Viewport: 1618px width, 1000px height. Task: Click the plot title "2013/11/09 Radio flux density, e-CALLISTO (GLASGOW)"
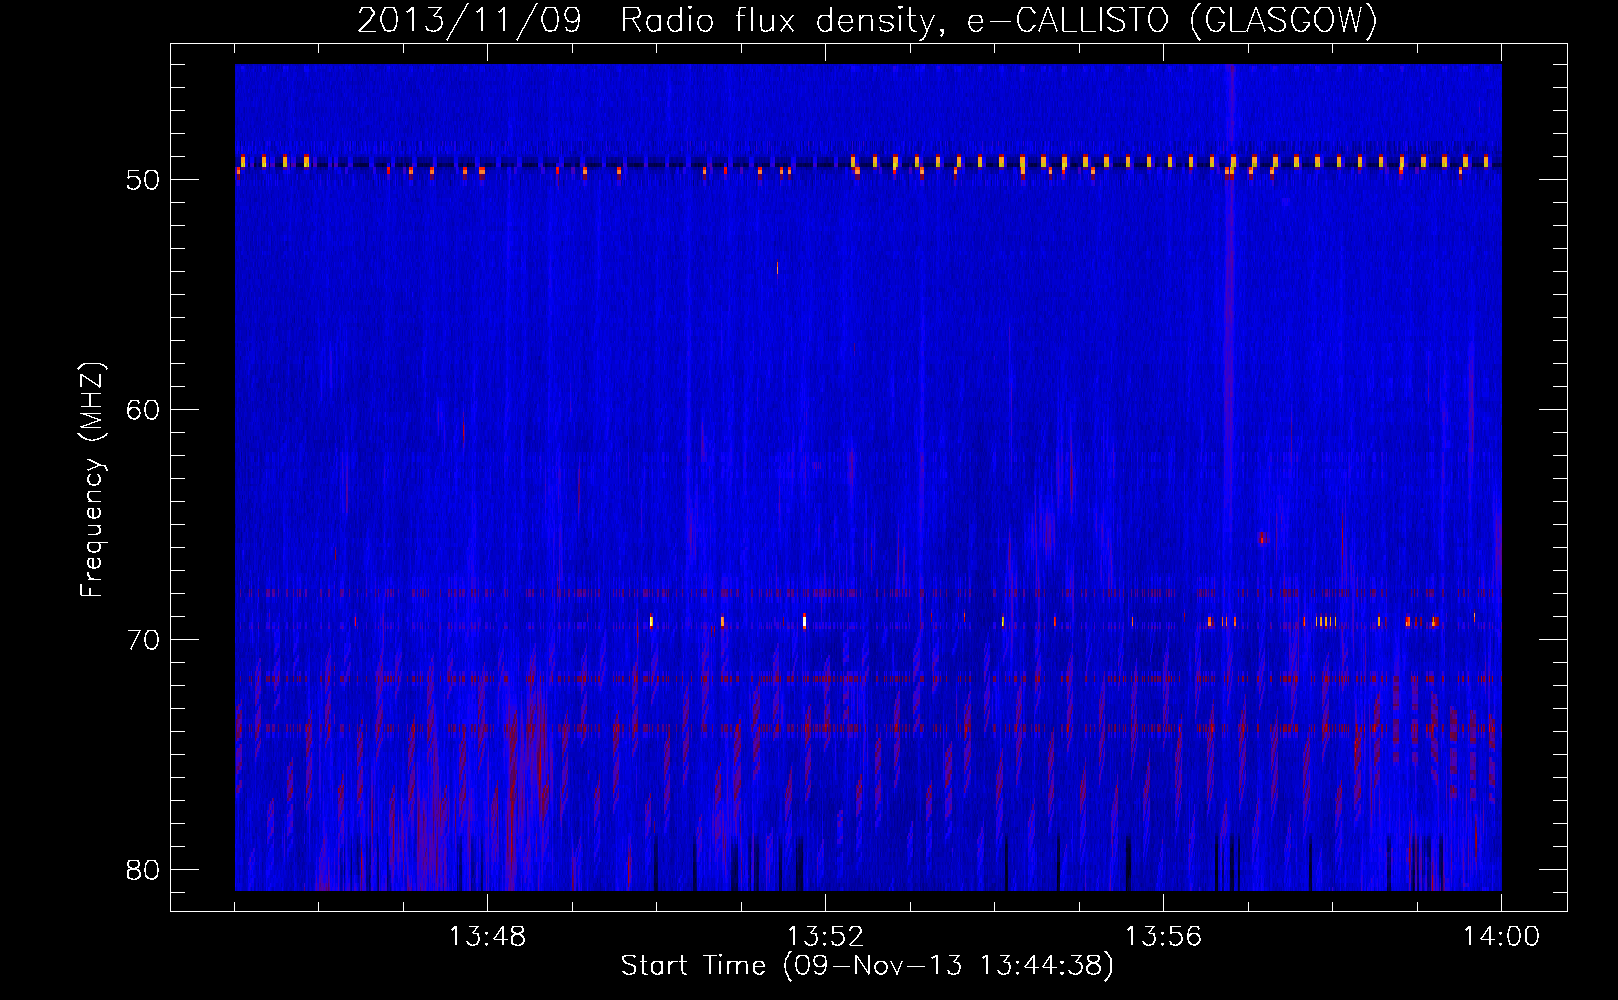(x=867, y=20)
